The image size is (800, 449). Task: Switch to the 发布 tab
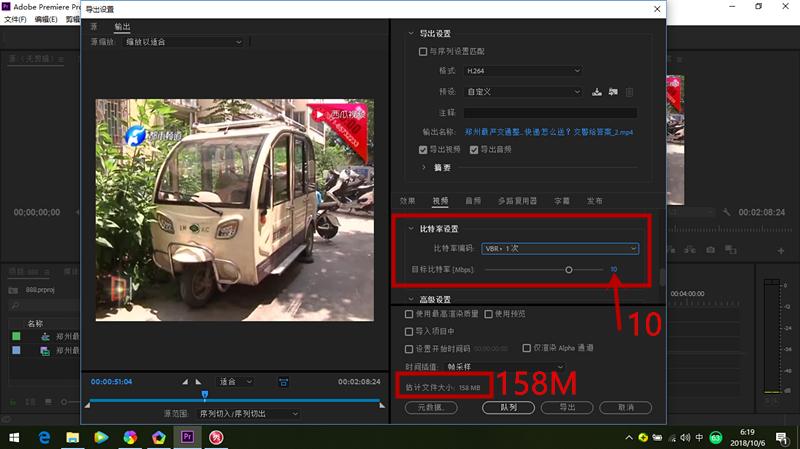click(594, 201)
